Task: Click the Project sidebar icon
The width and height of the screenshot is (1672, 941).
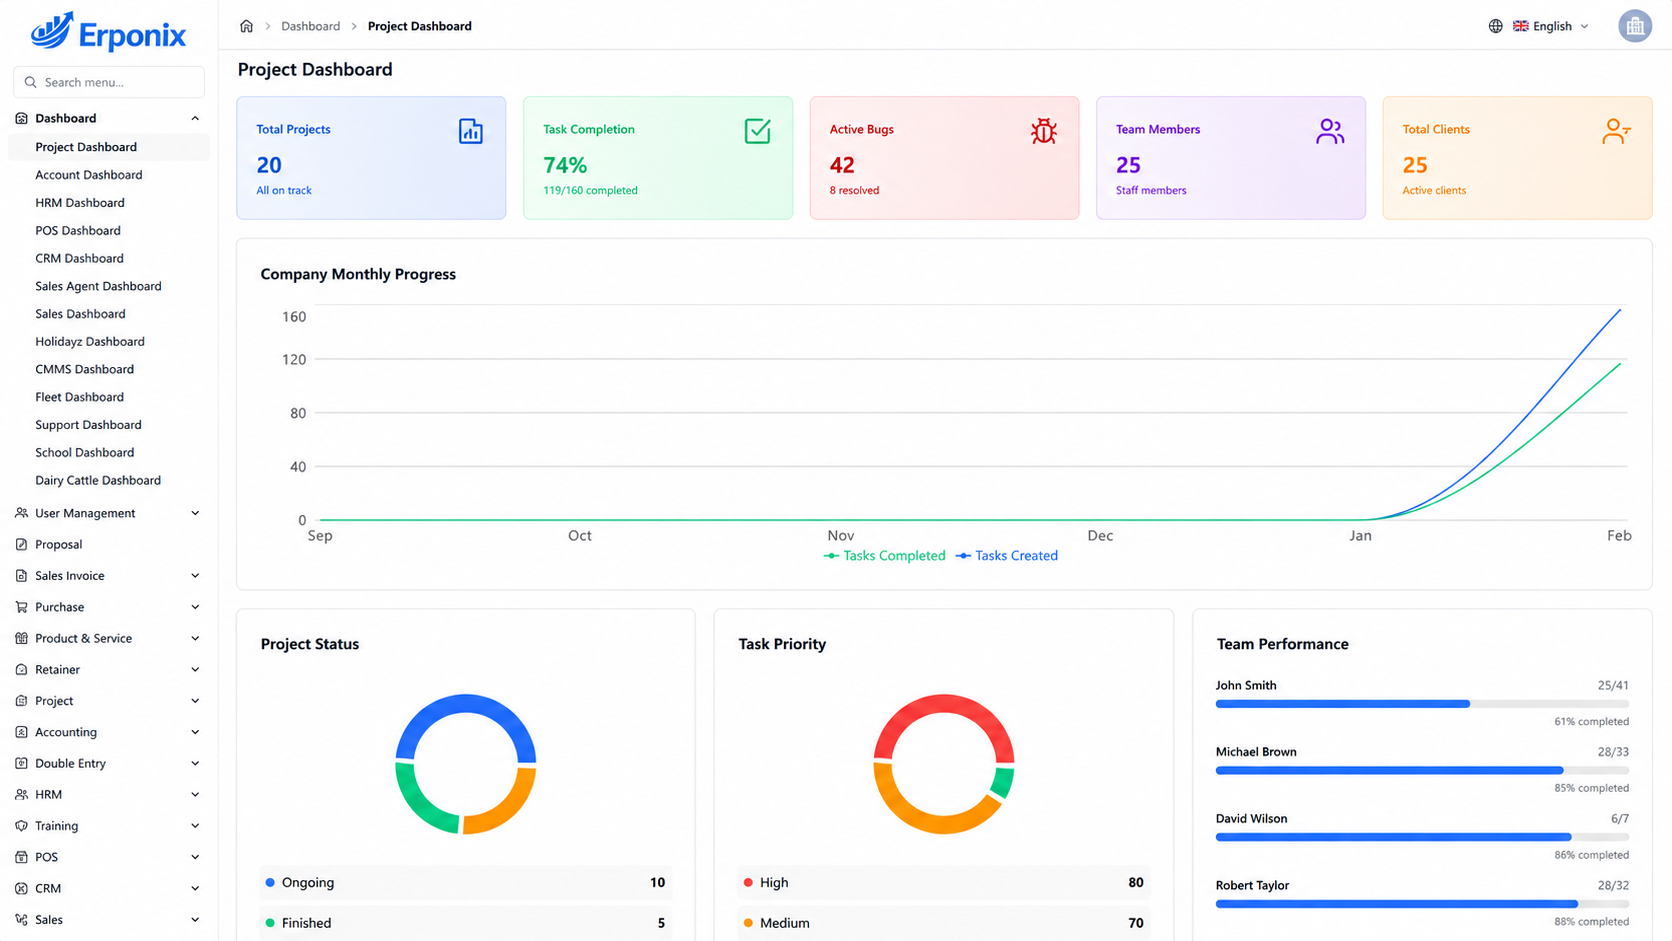Action: [21, 701]
